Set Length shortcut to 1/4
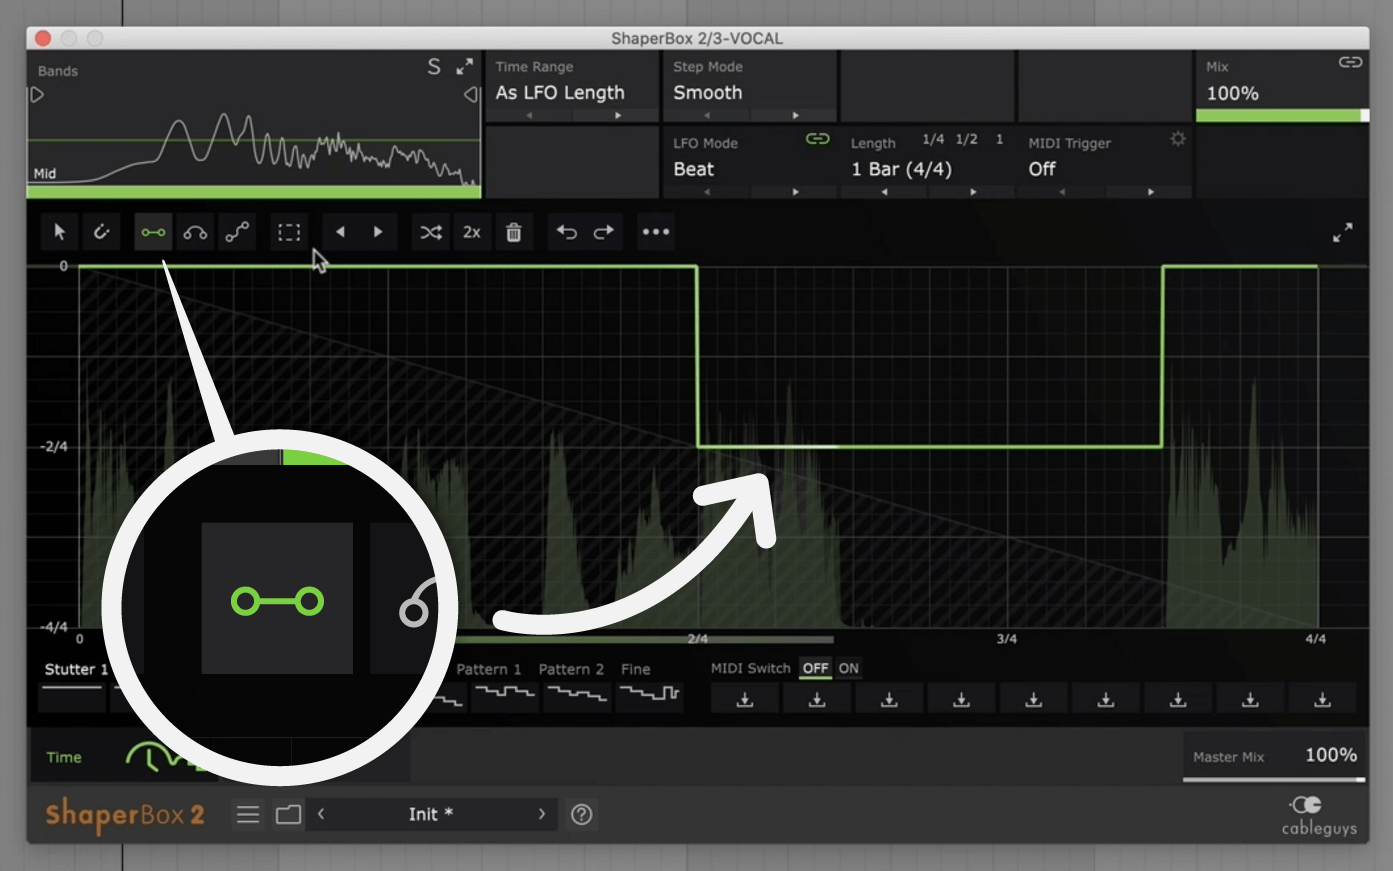 click(x=933, y=139)
